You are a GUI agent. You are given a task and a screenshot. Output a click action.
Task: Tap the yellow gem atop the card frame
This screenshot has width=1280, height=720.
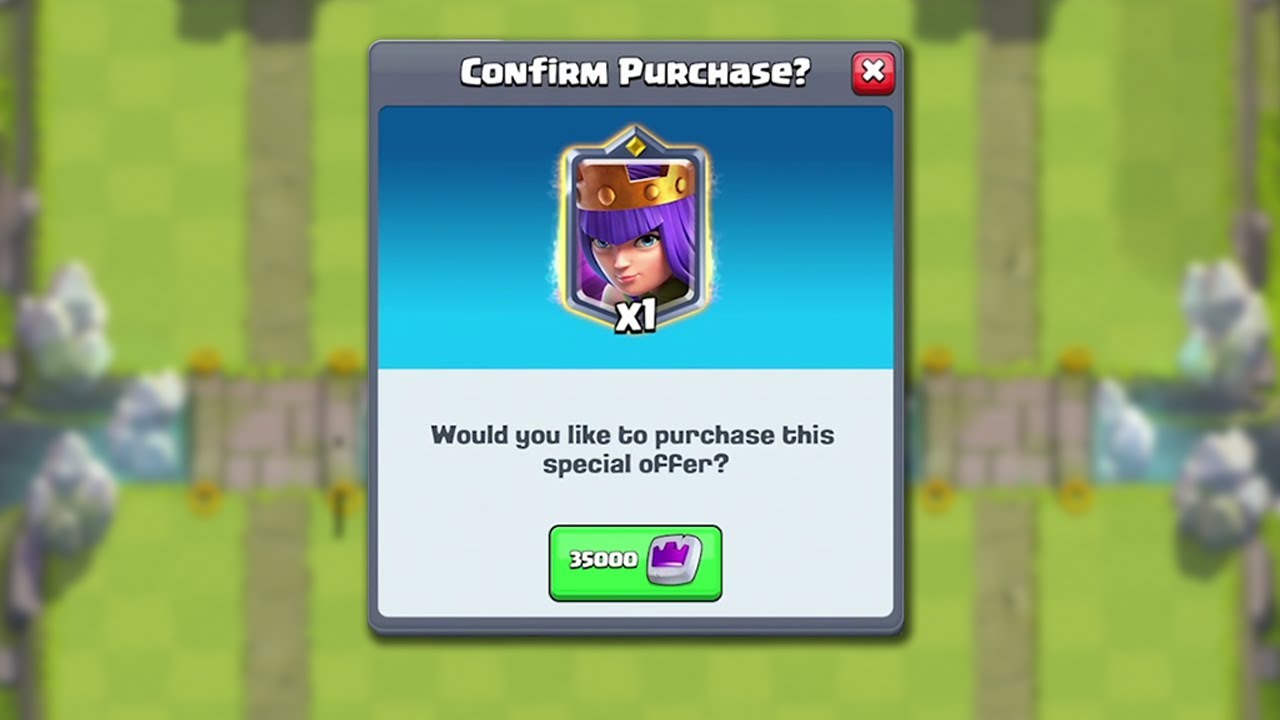tap(635, 146)
